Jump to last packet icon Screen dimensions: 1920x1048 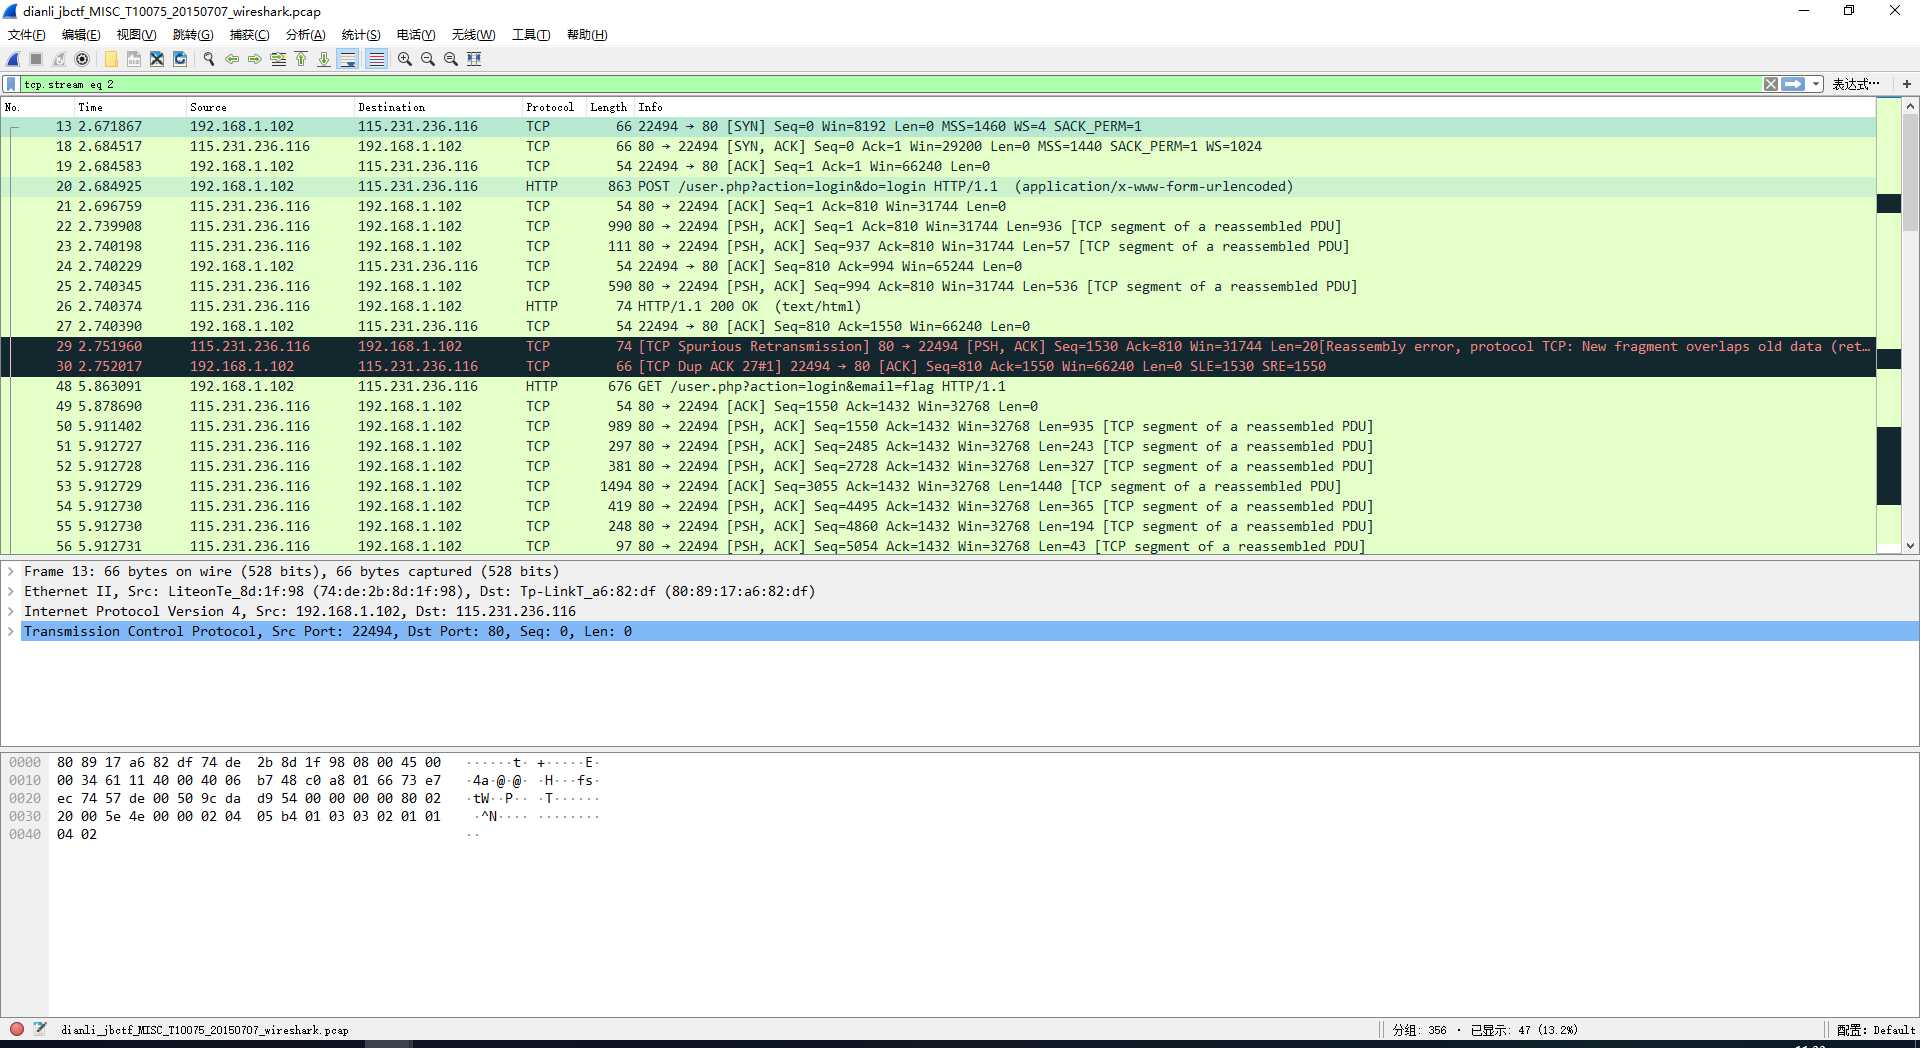324,59
